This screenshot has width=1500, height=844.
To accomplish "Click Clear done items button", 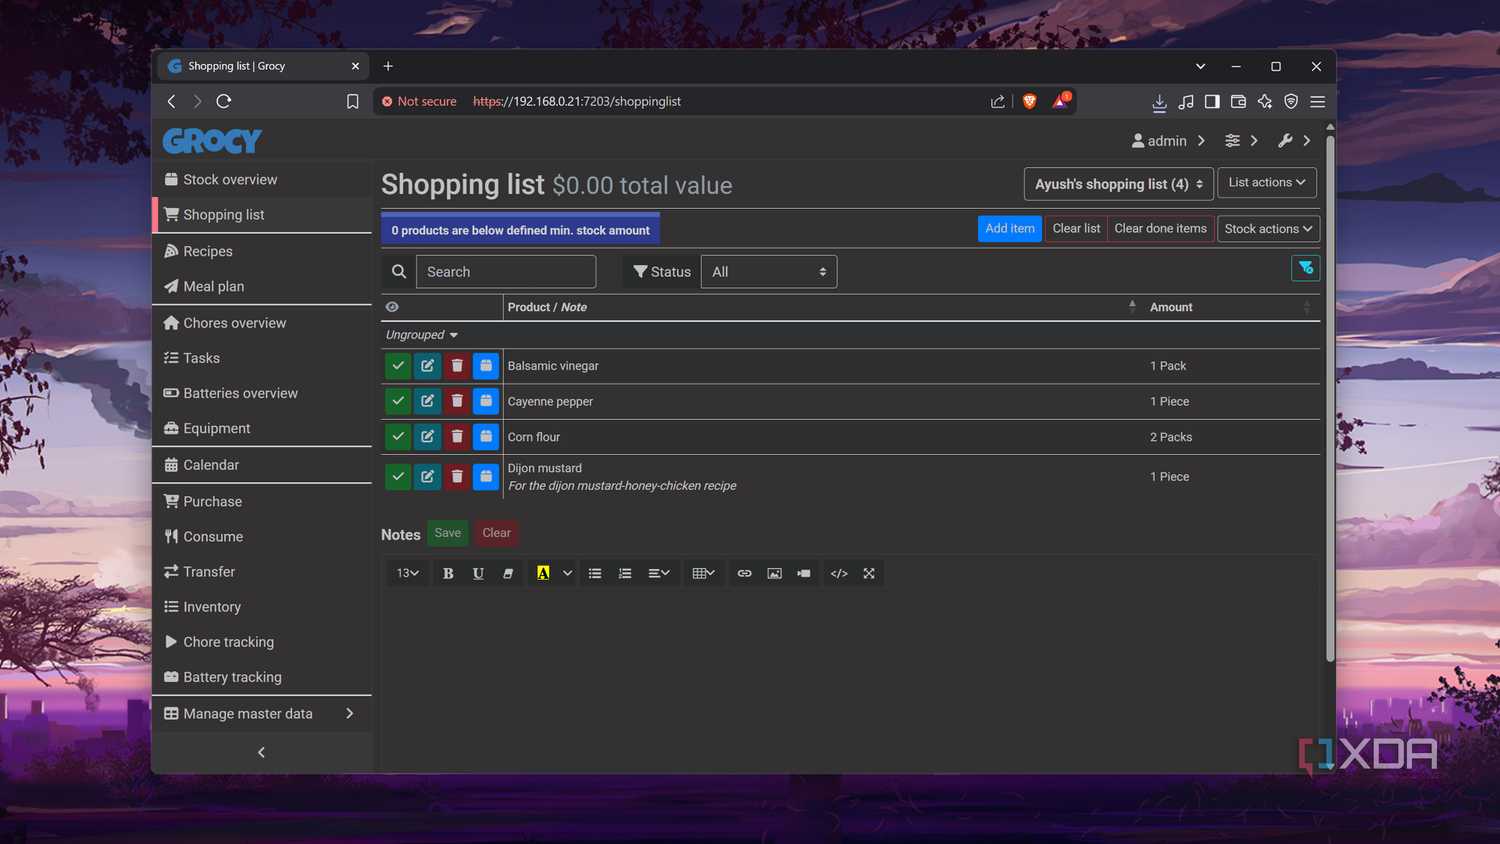I will (x=1160, y=229).
